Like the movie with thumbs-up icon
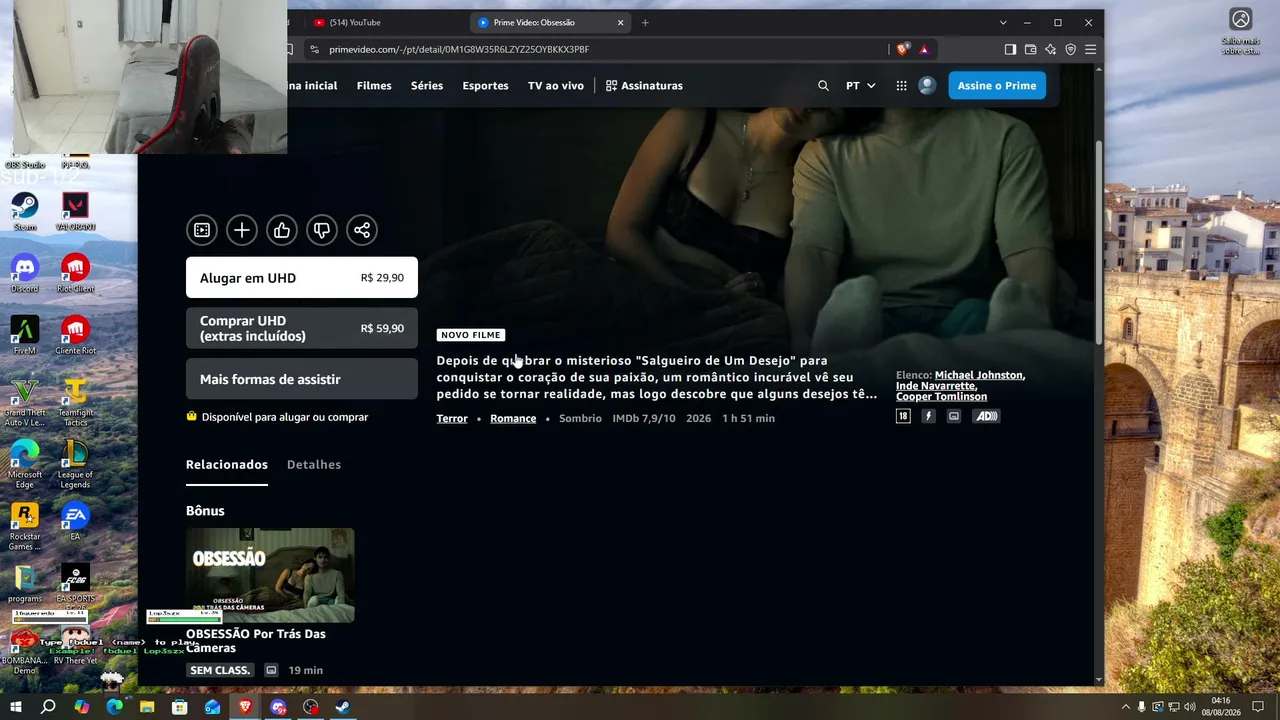This screenshot has height=720, width=1280. (x=282, y=230)
